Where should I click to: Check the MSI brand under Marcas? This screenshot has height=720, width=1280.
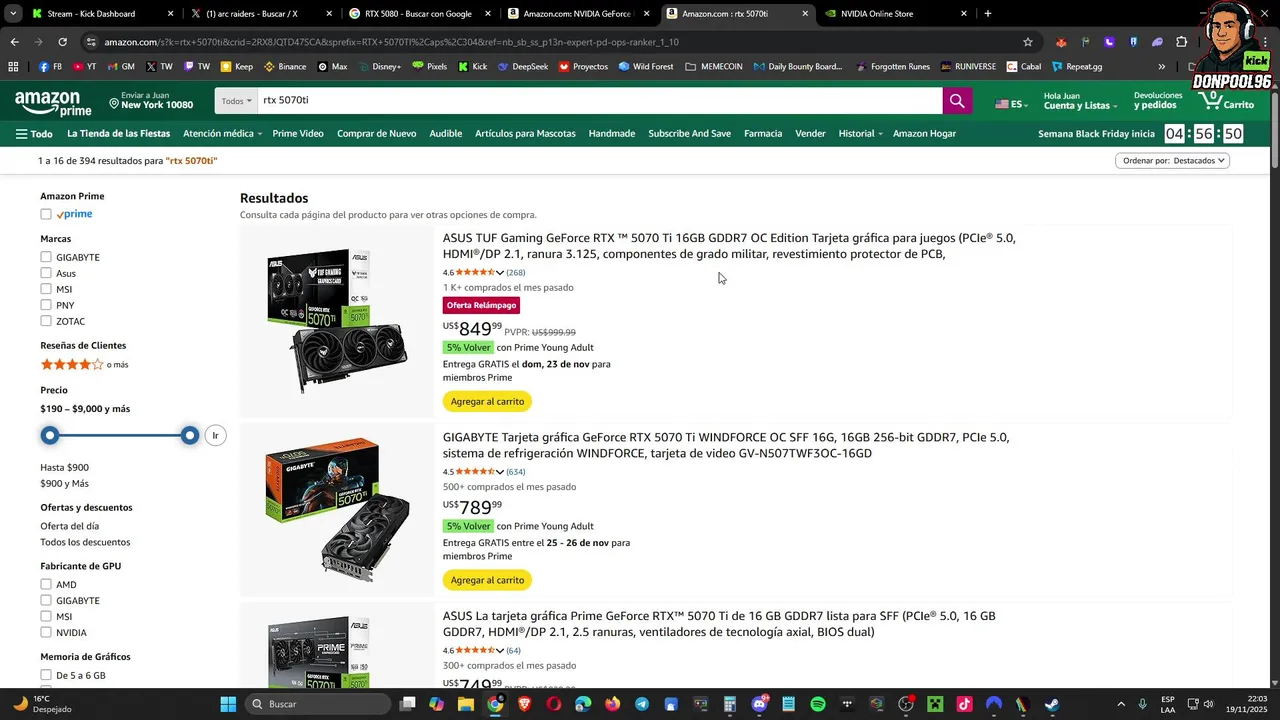click(46, 289)
